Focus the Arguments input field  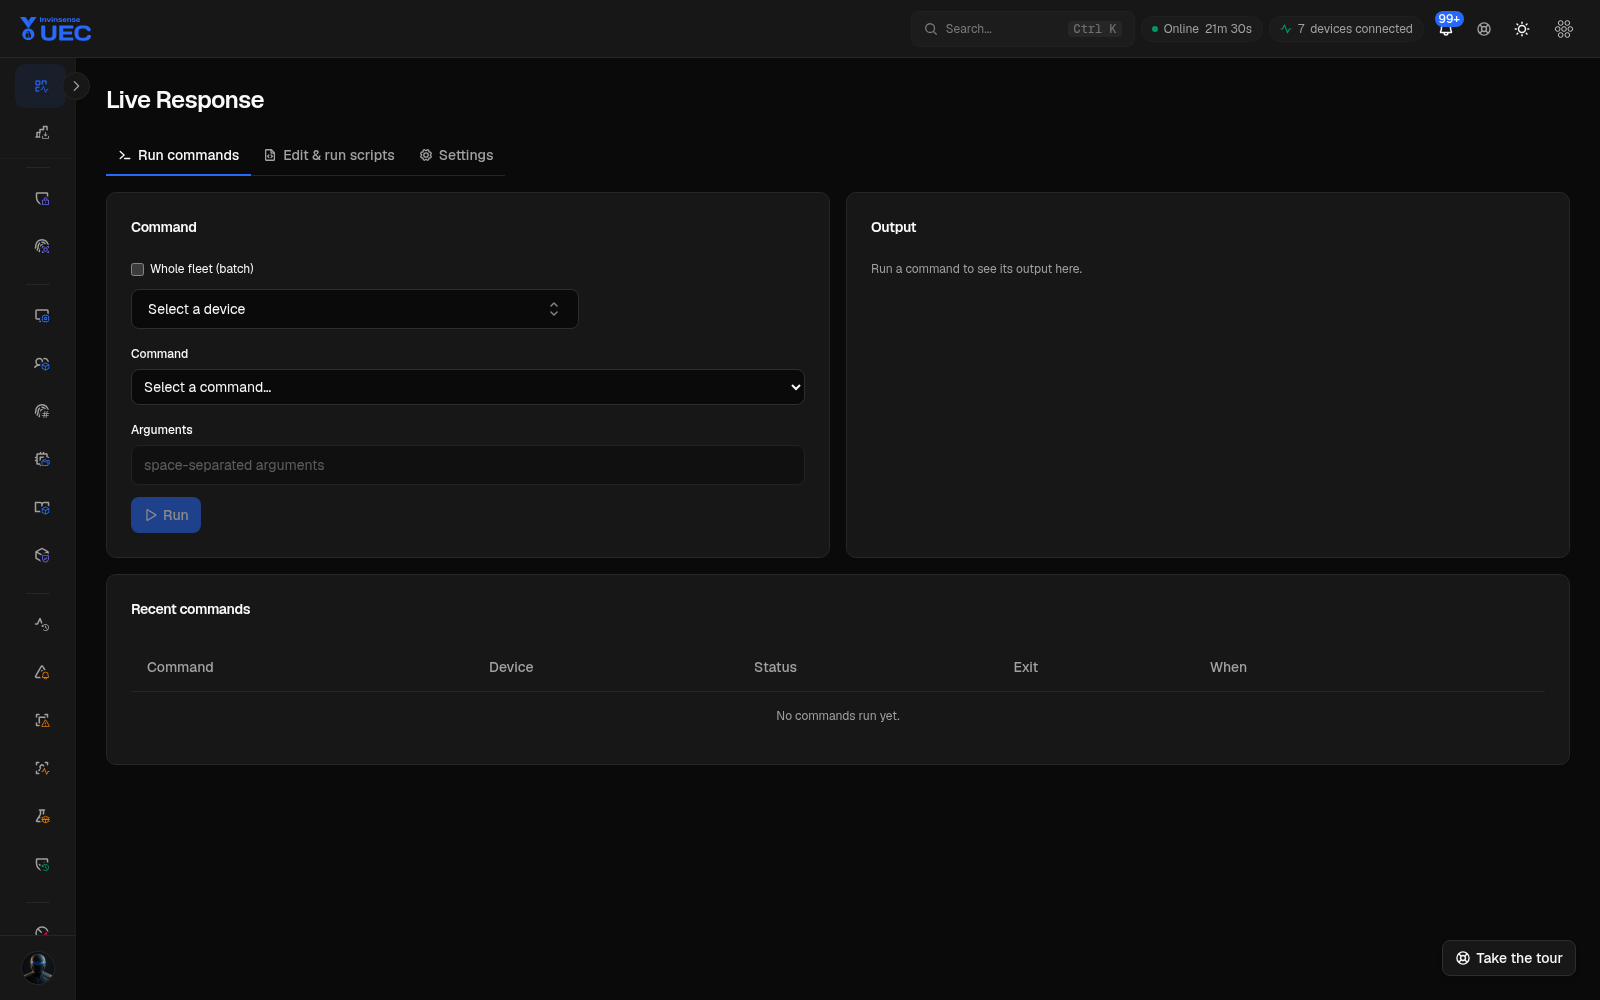click(468, 465)
